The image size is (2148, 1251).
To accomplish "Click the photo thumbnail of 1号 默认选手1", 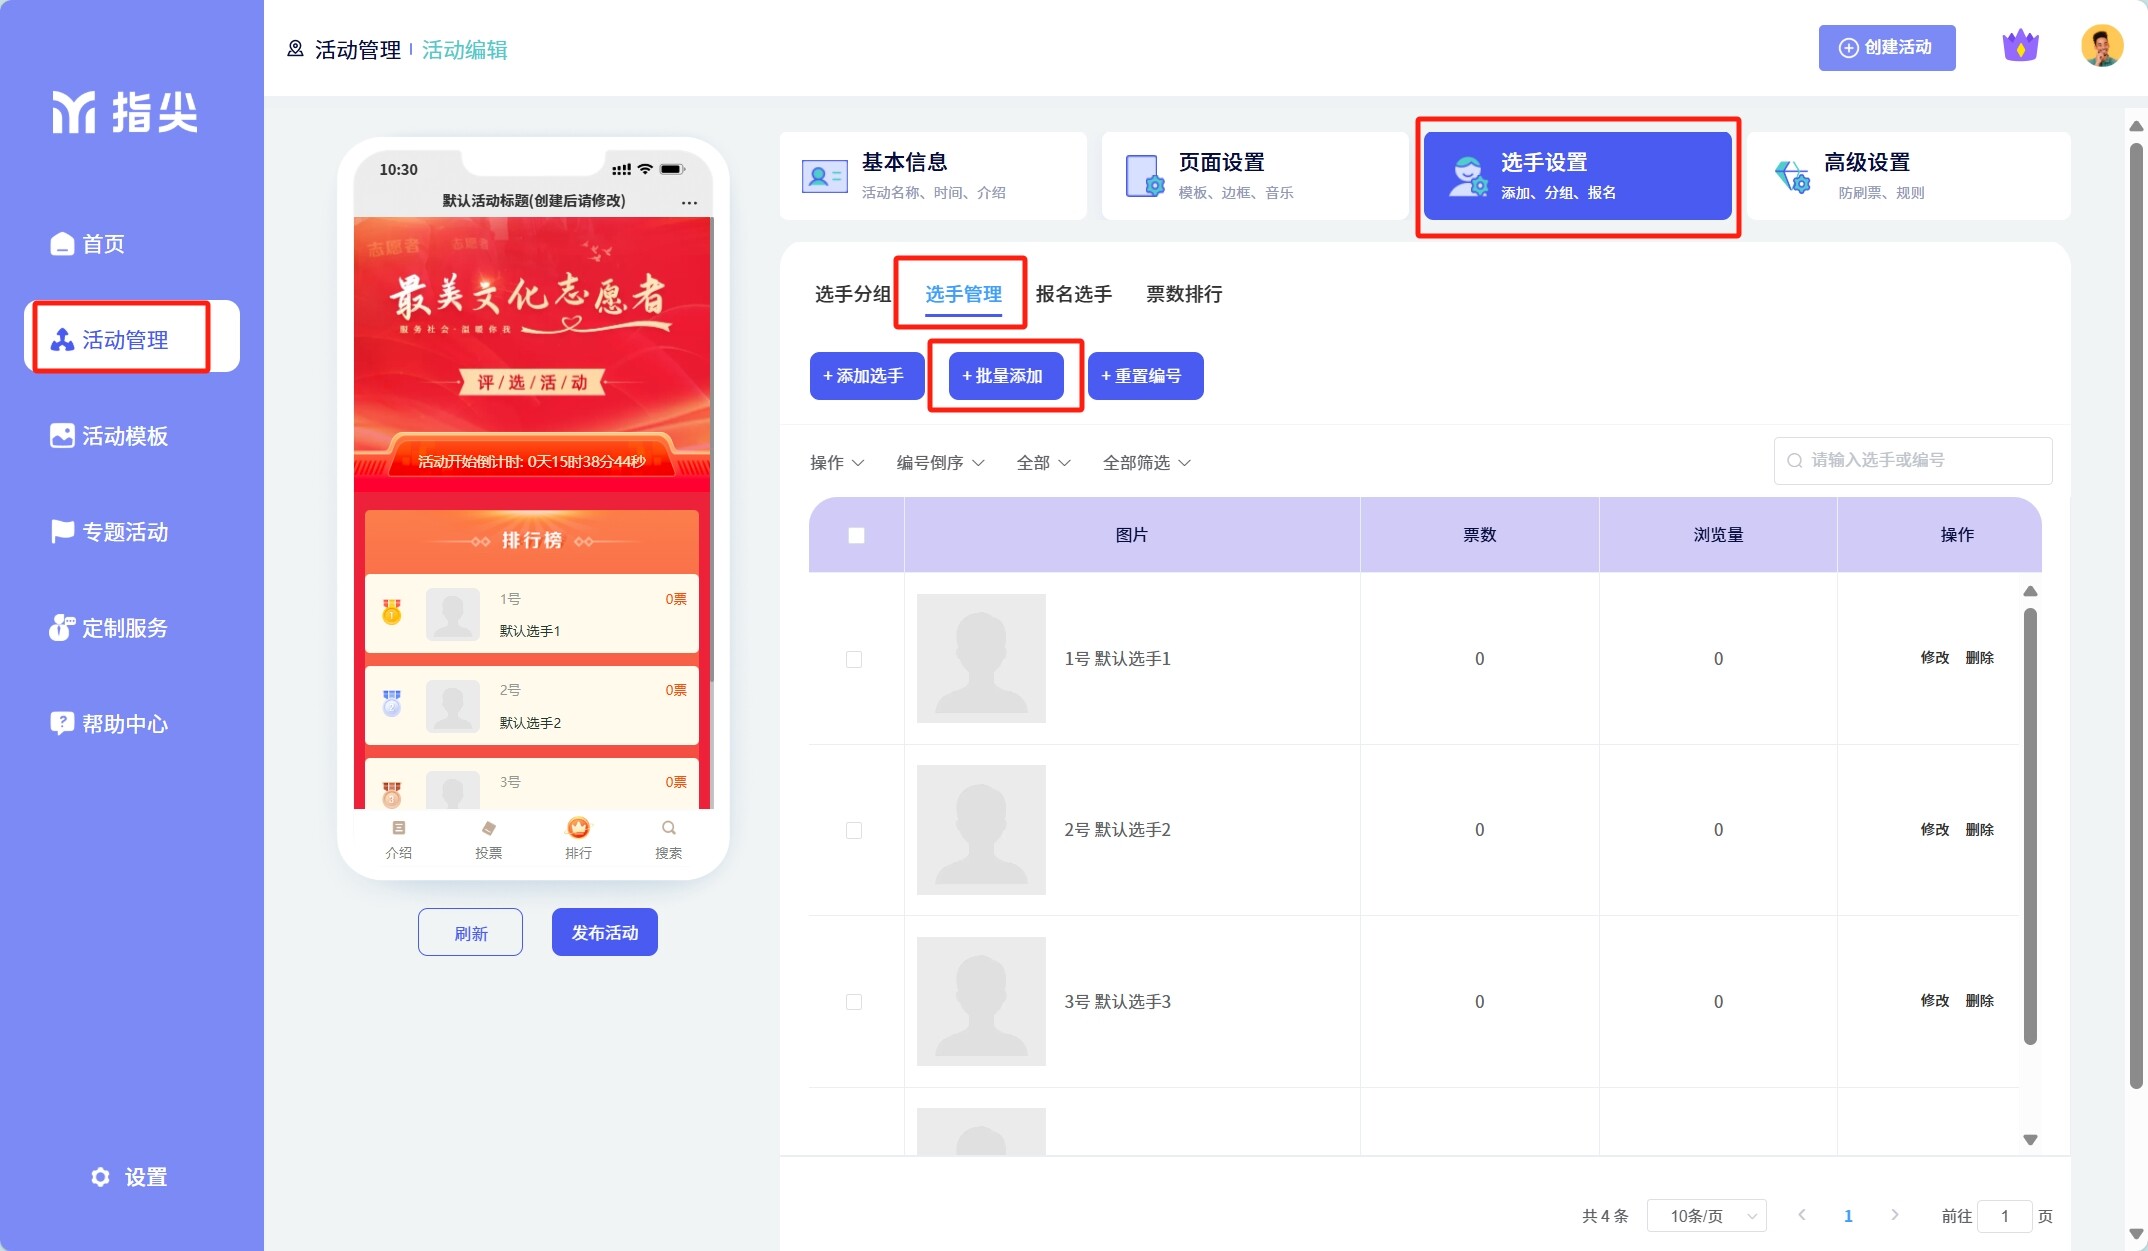I will coord(981,658).
